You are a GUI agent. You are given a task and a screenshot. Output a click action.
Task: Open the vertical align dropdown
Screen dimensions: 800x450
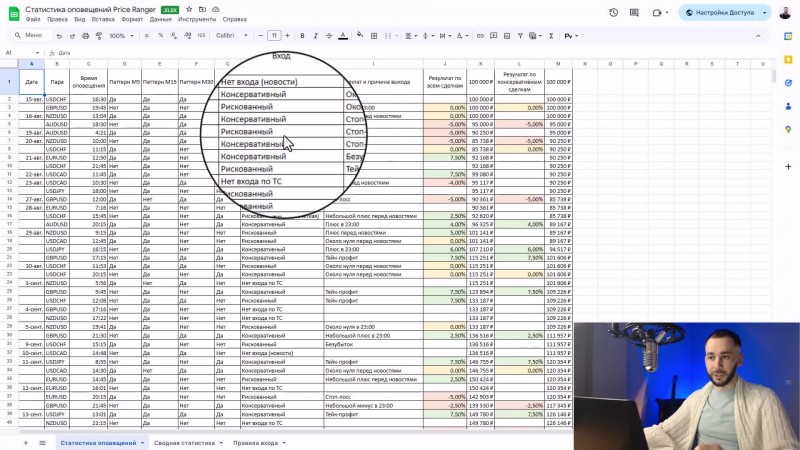point(427,36)
